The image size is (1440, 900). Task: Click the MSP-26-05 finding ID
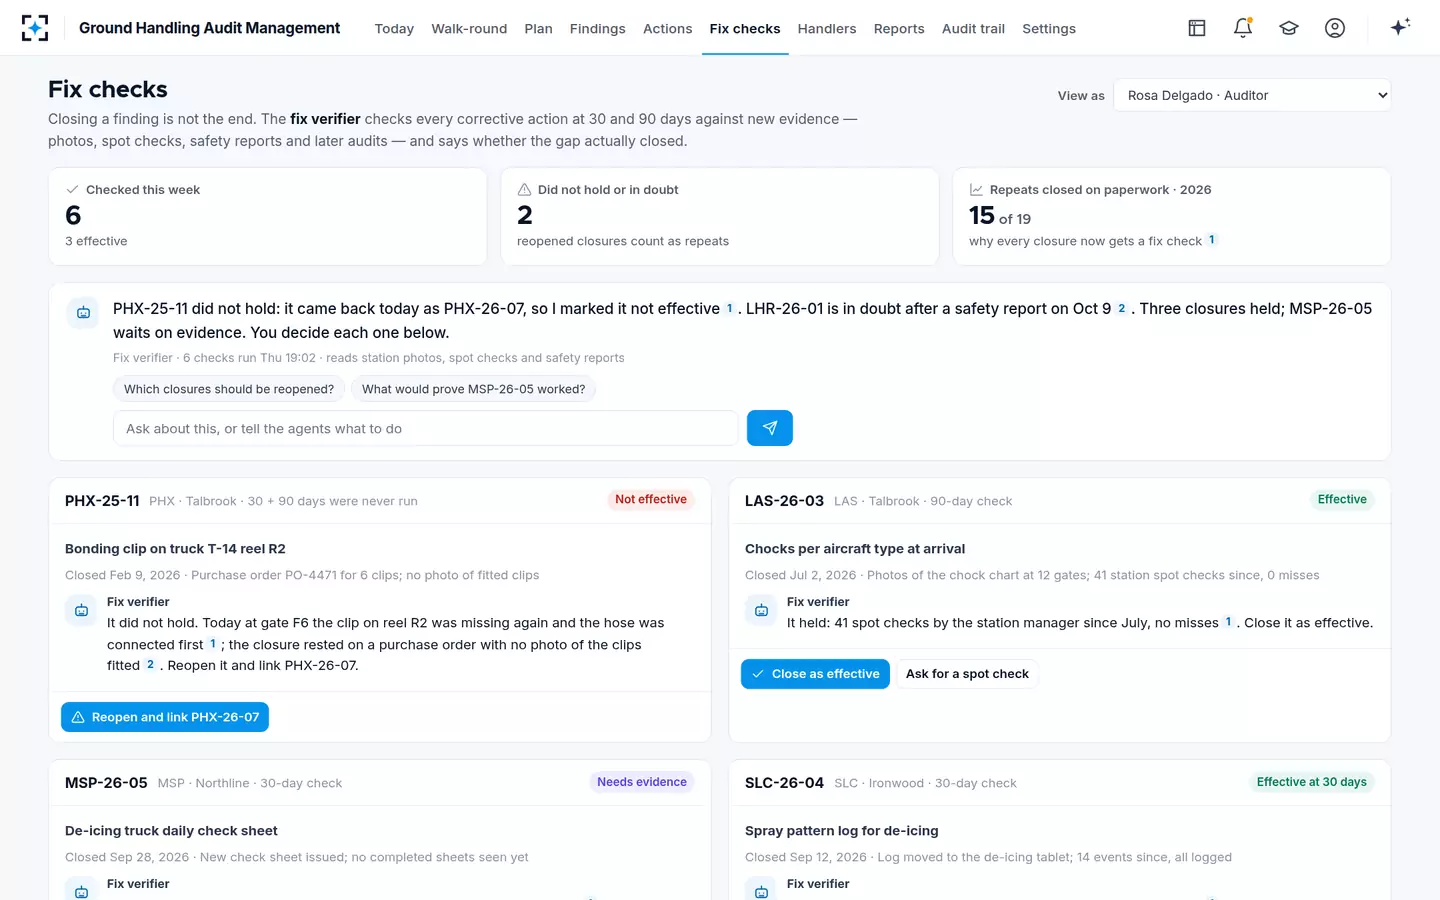point(106,783)
